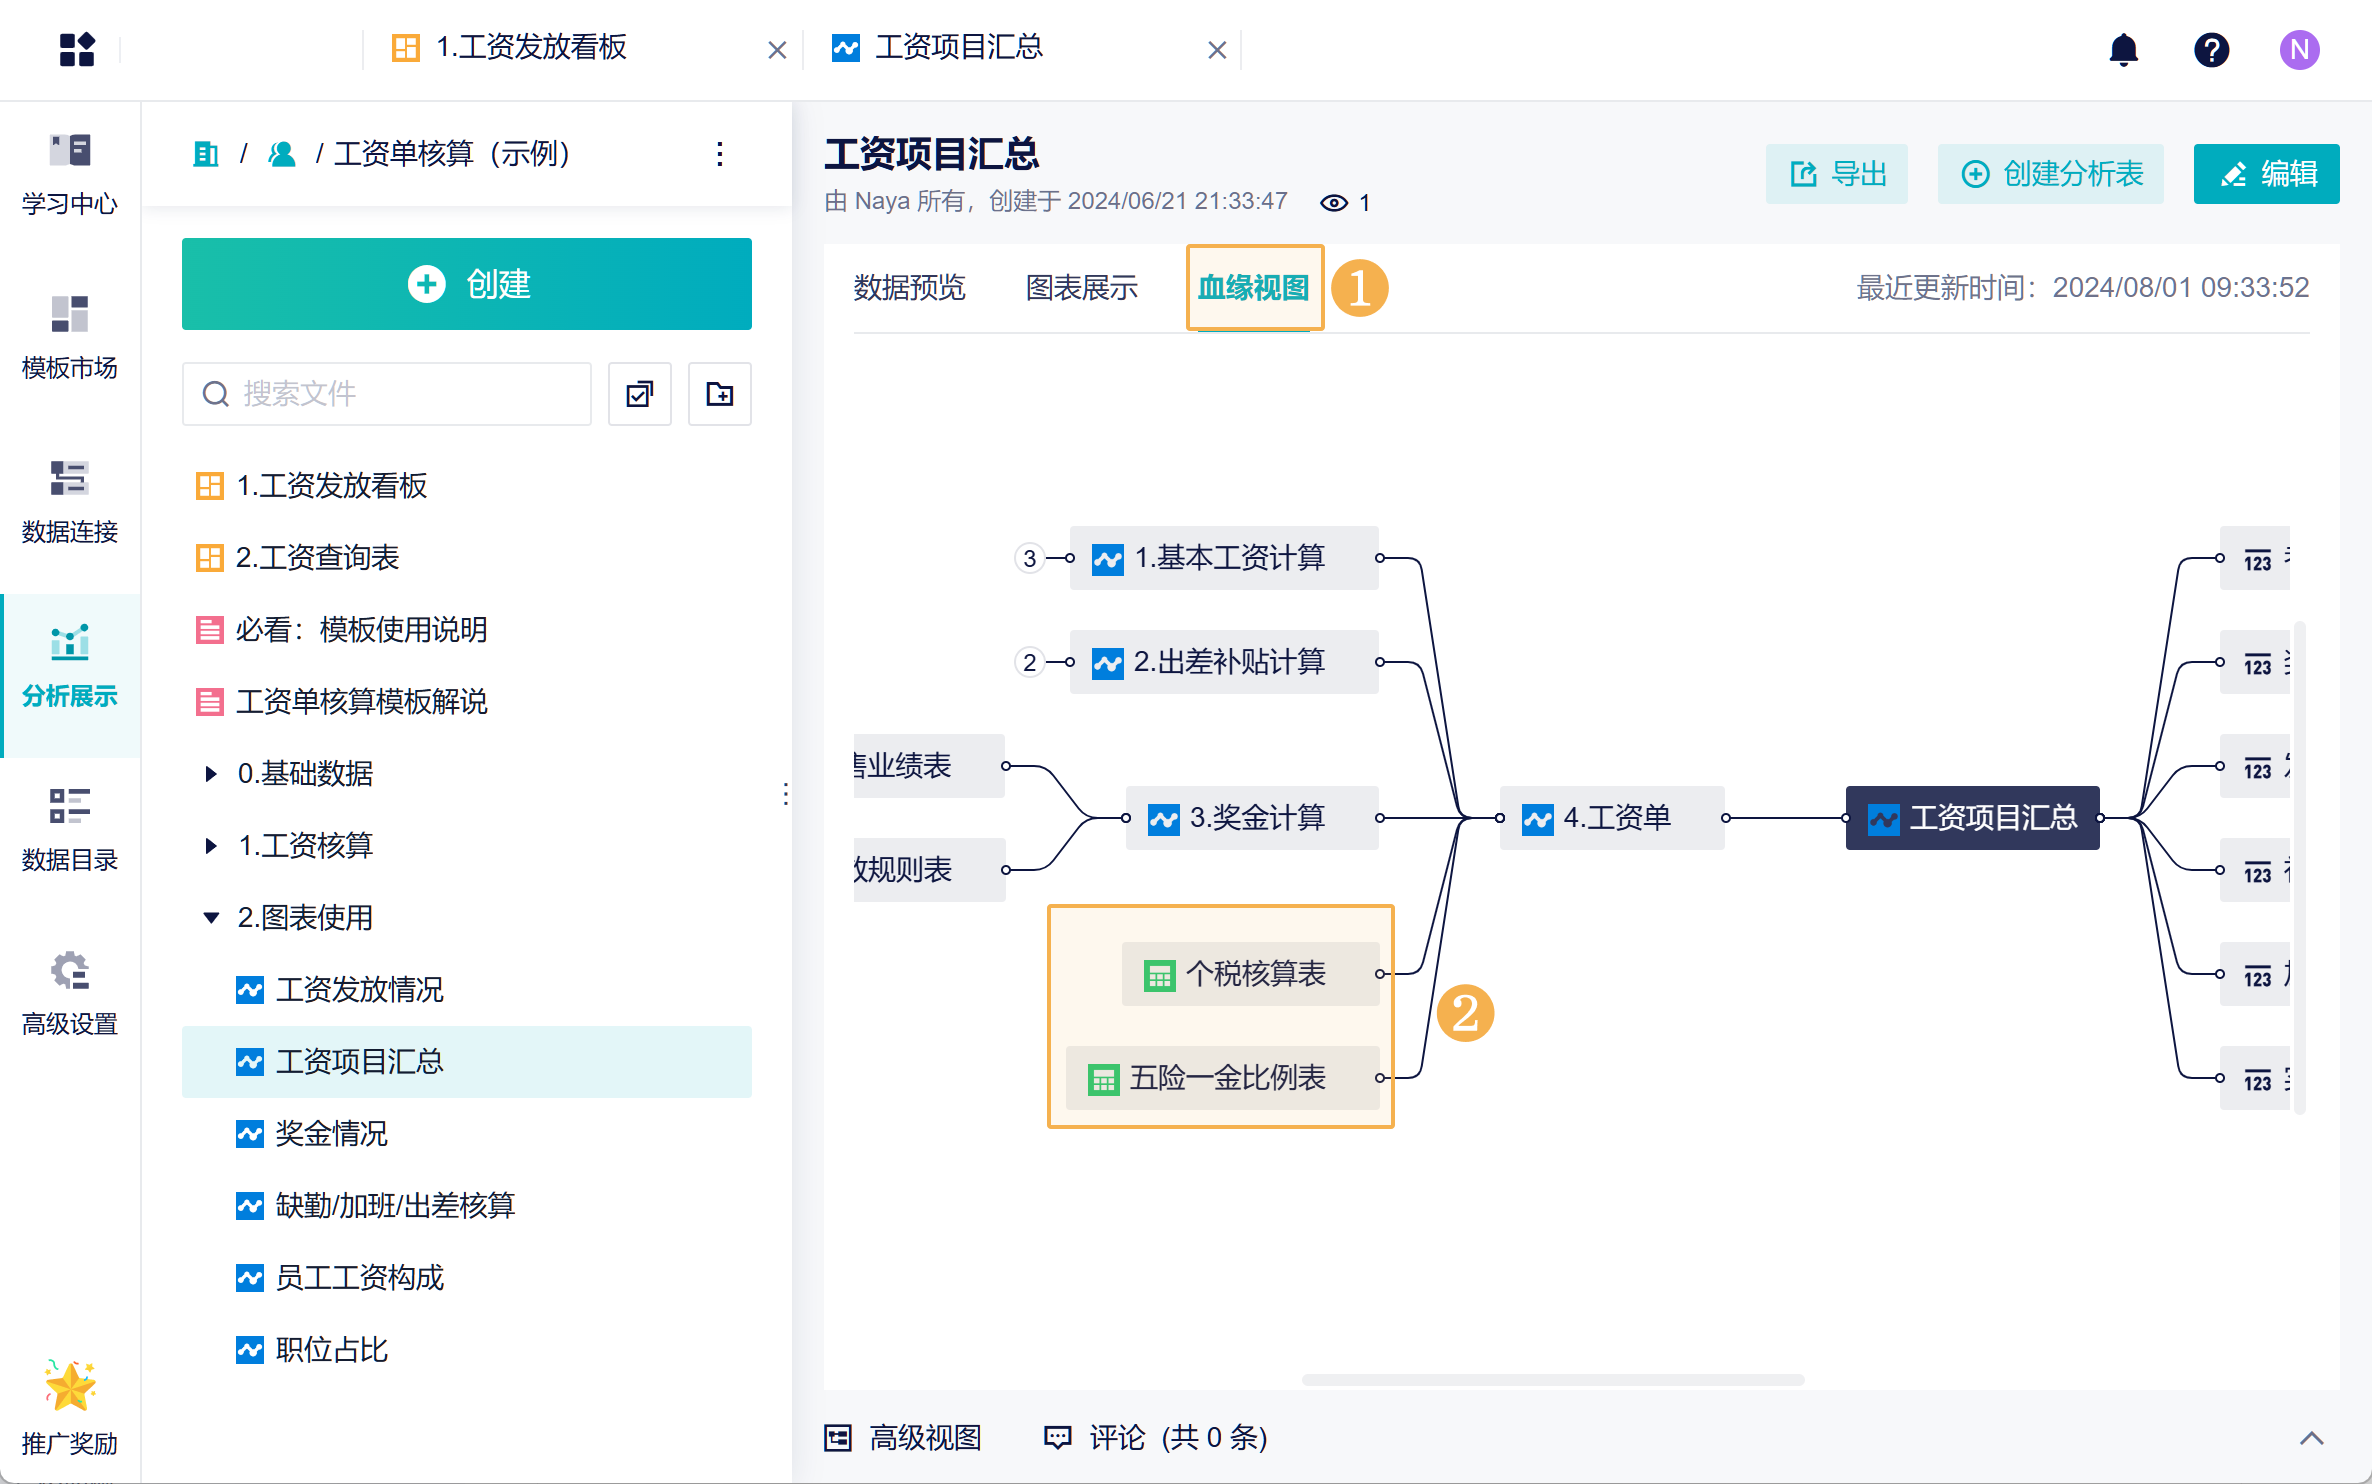Click the new folder icon
Viewport: 2372px width, 1484px height.
(719, 394)
